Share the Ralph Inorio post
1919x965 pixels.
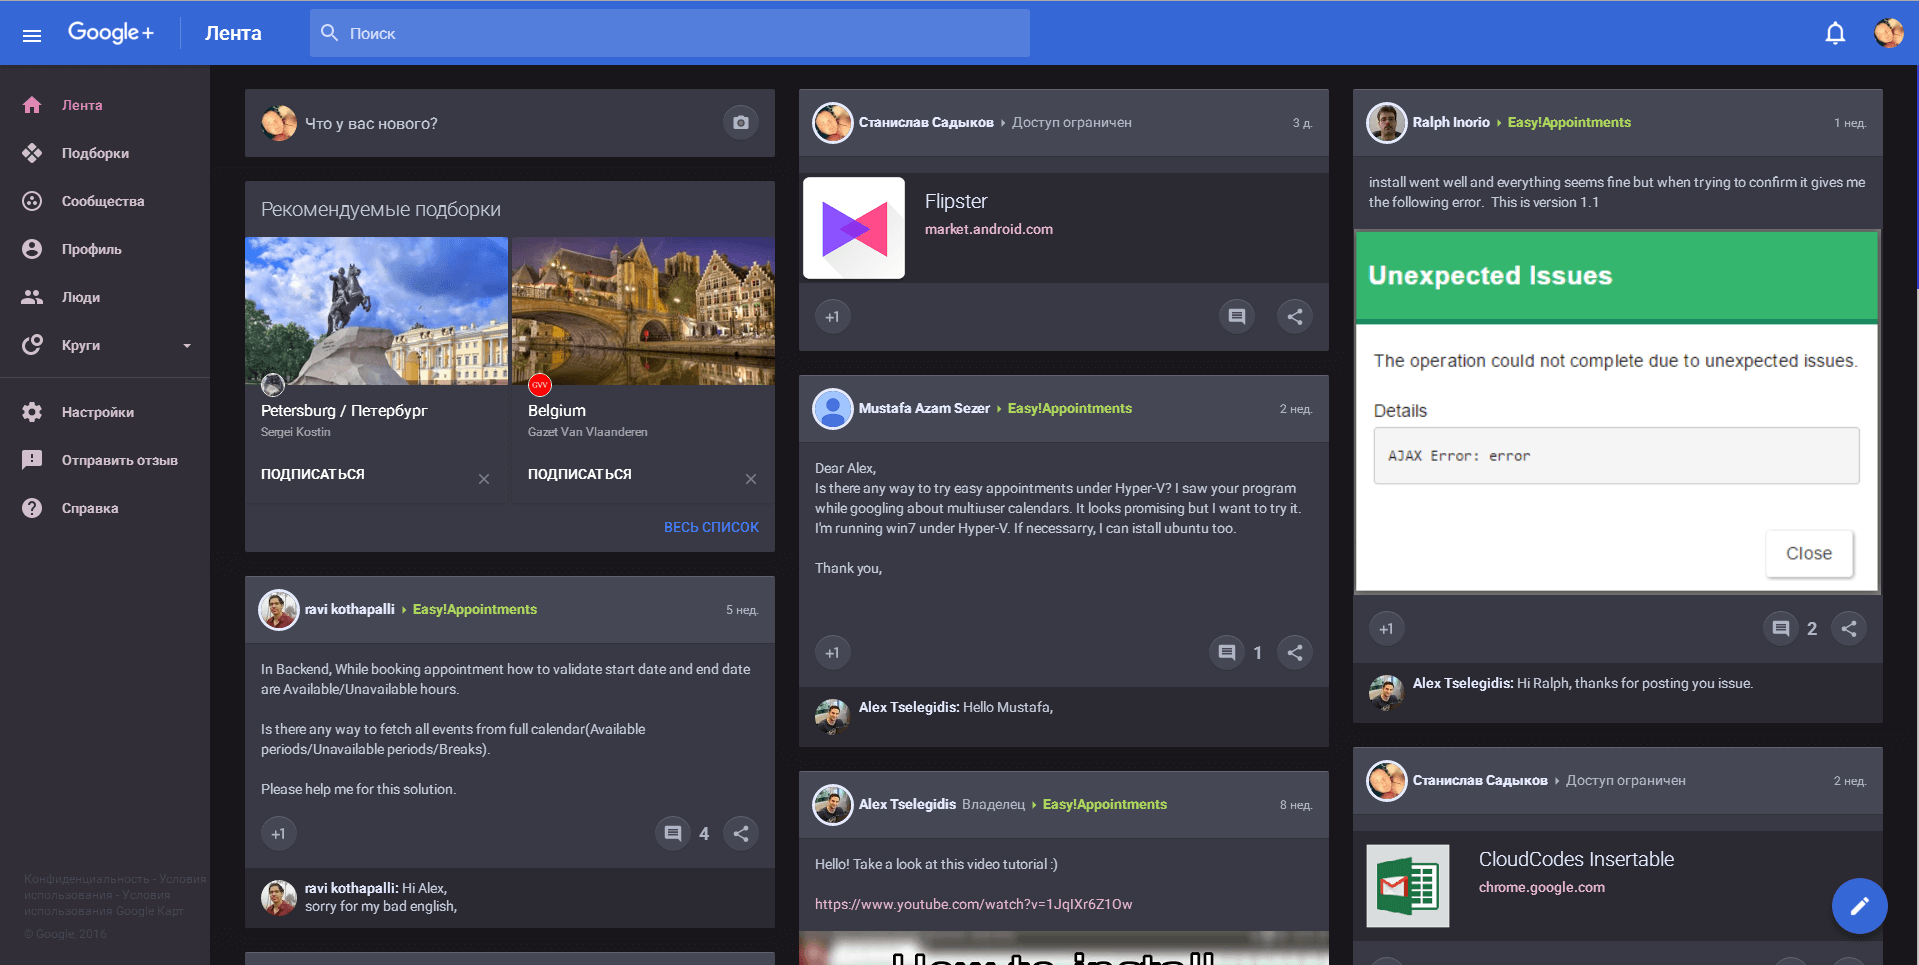1849,628
